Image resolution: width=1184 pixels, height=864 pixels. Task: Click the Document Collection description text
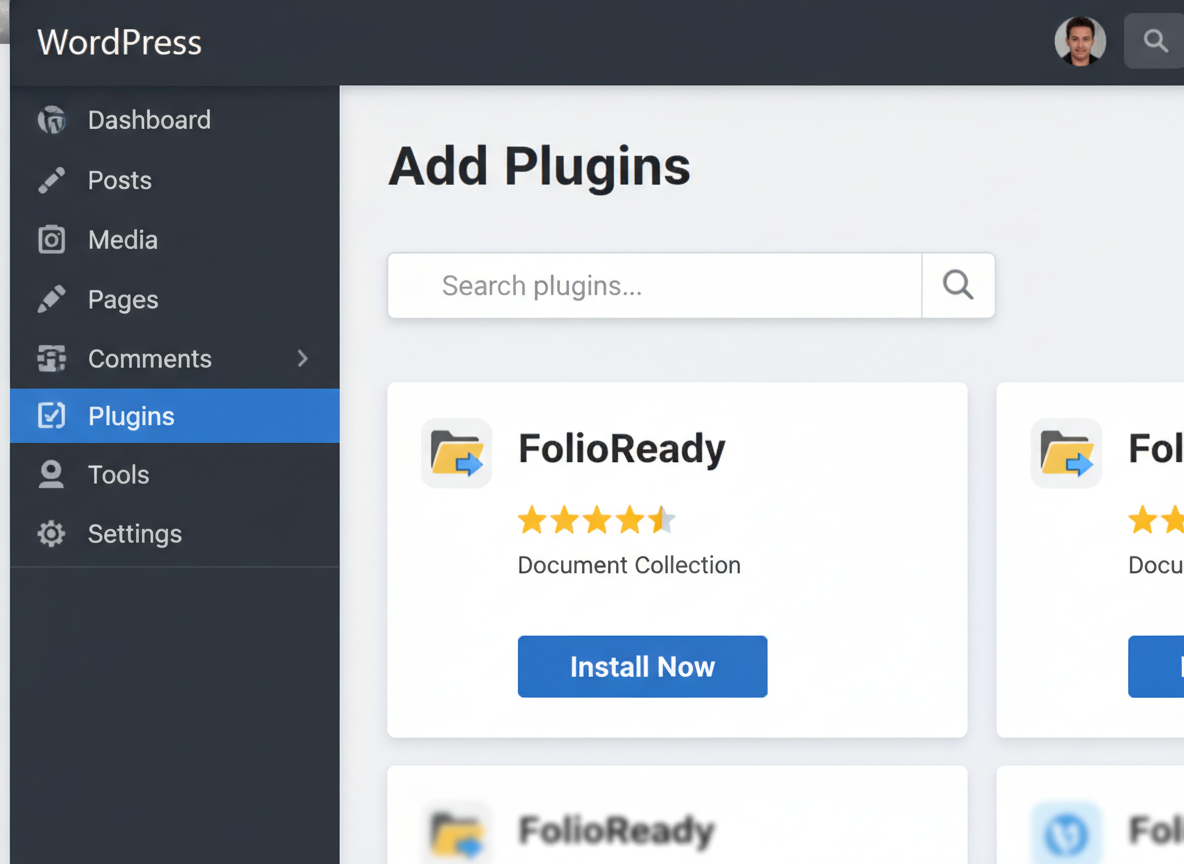click(x=629, y=565)
